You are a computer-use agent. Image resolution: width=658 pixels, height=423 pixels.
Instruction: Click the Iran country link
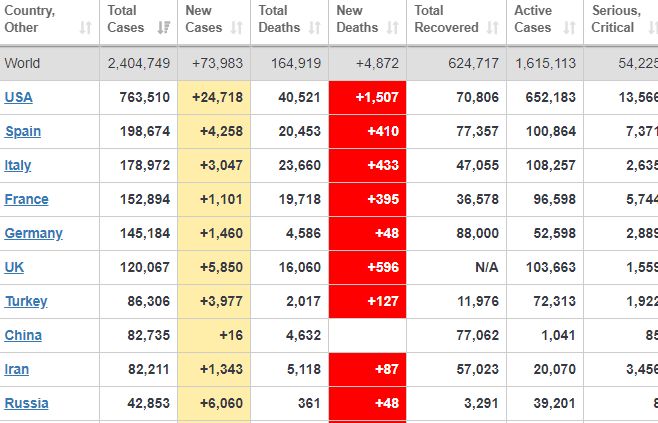click(x=17, y=369)
